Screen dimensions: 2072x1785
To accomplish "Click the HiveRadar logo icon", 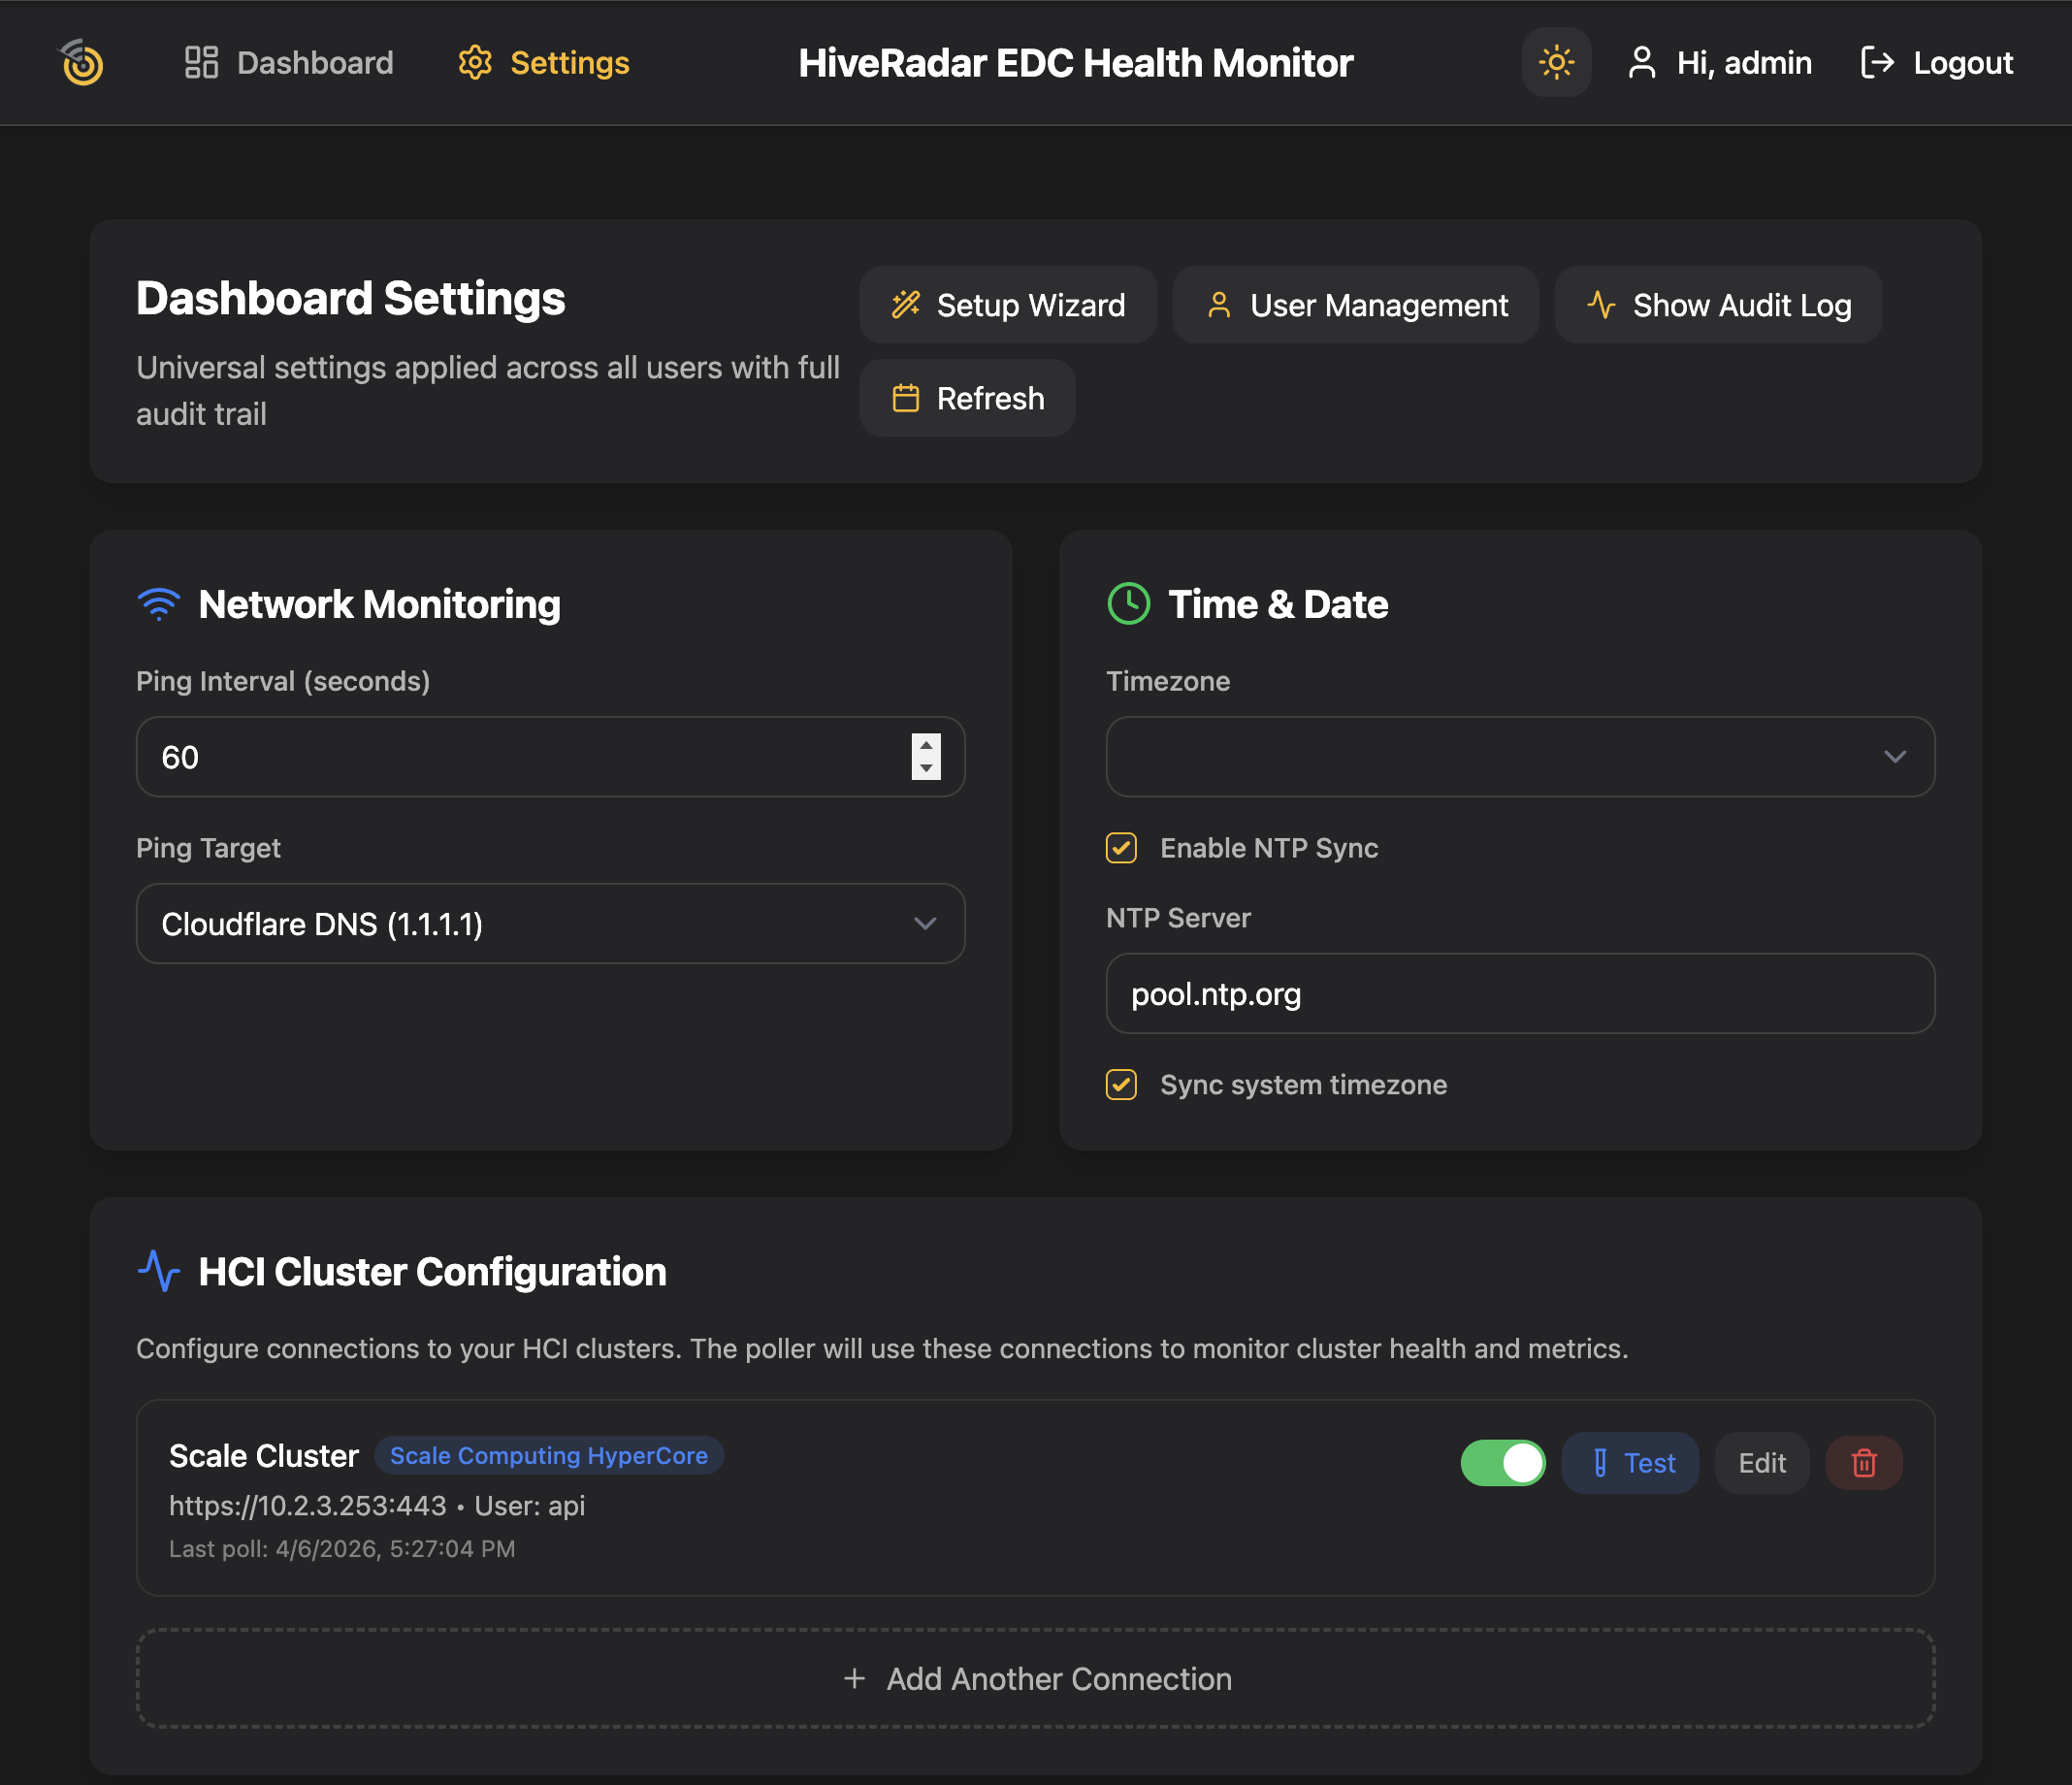I will 81,62.
